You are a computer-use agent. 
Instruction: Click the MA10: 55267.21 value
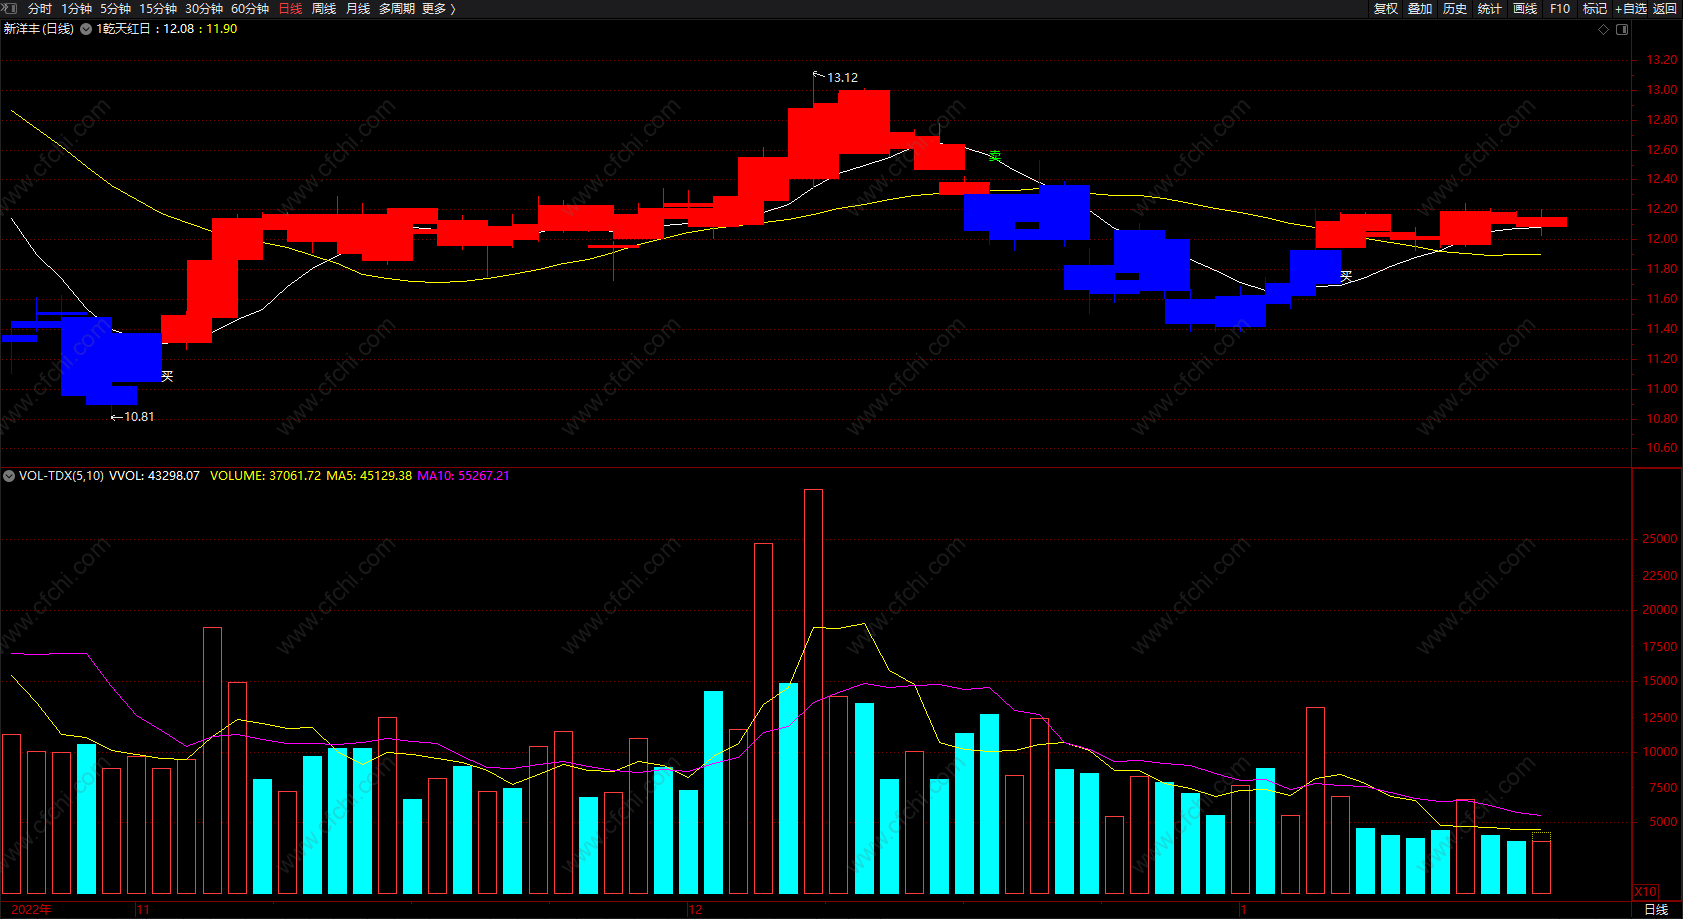(x=463, y=476)
